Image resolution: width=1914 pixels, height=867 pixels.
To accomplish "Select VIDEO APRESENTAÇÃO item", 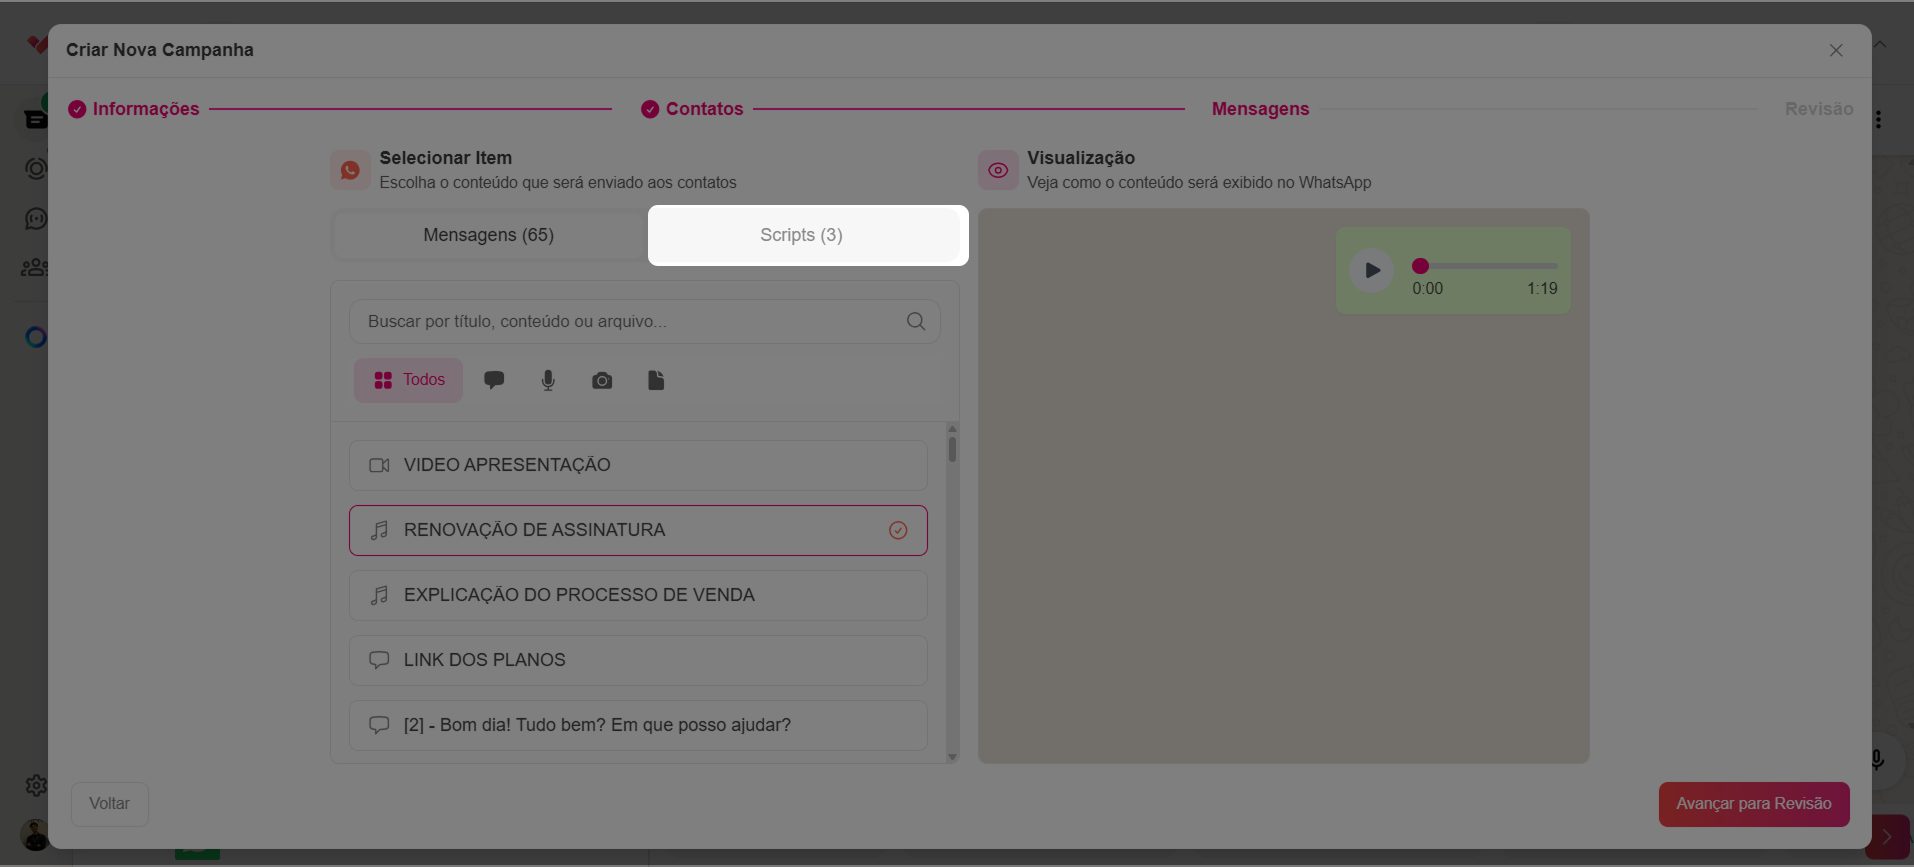I will click(638, 465).
